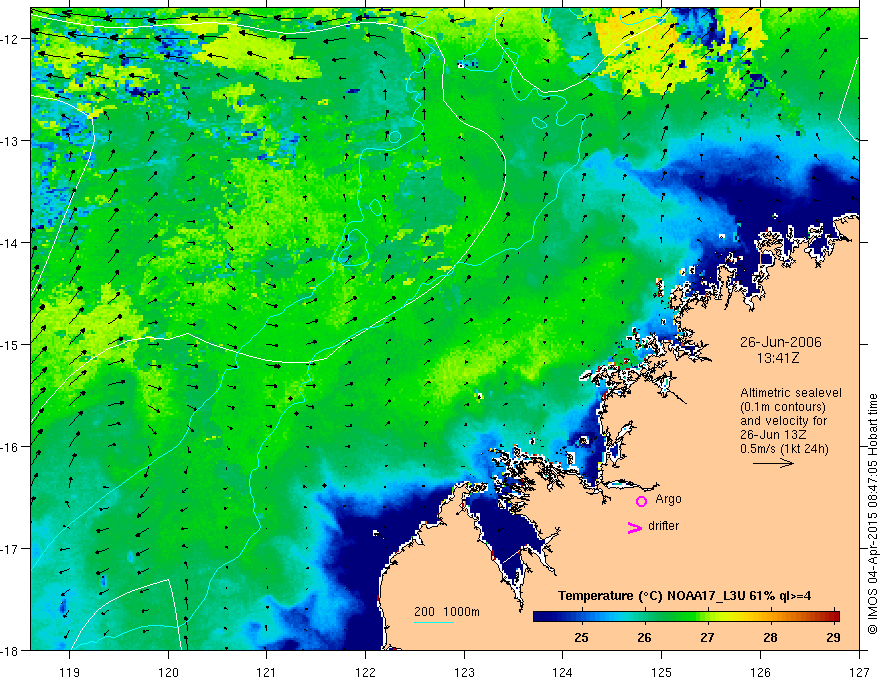The width and height of the screenshot is (880, 680).
Task: Click the velocity scale reference arrow
Action: coord(773,463)
